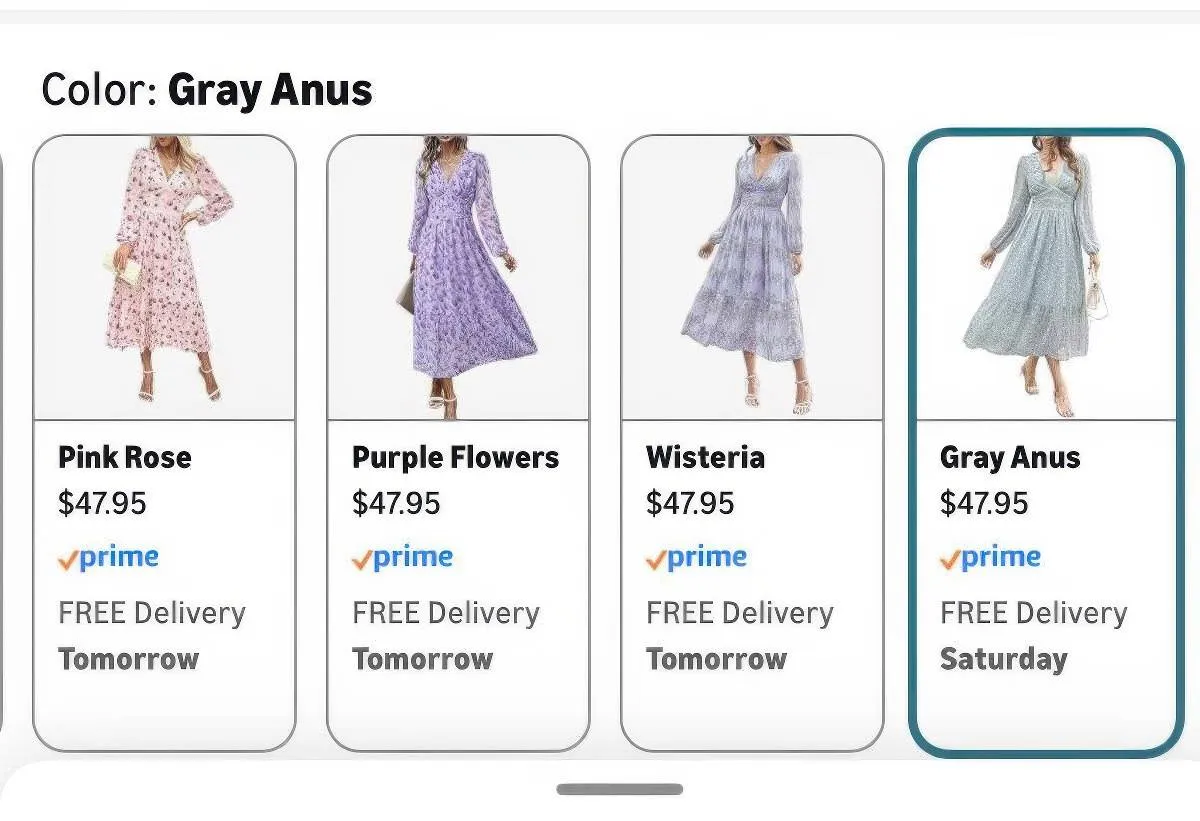This screenshot has width=1200, height=821.
Task: Pick the Wisteria dress thumbnail
Action: click(752, 277)
